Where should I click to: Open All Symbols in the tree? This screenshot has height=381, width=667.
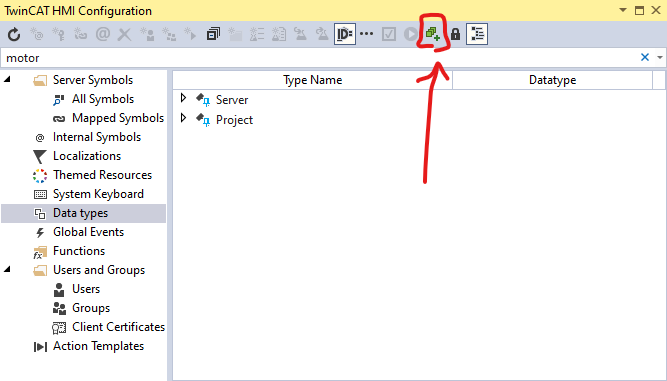(x=103, y=99)
